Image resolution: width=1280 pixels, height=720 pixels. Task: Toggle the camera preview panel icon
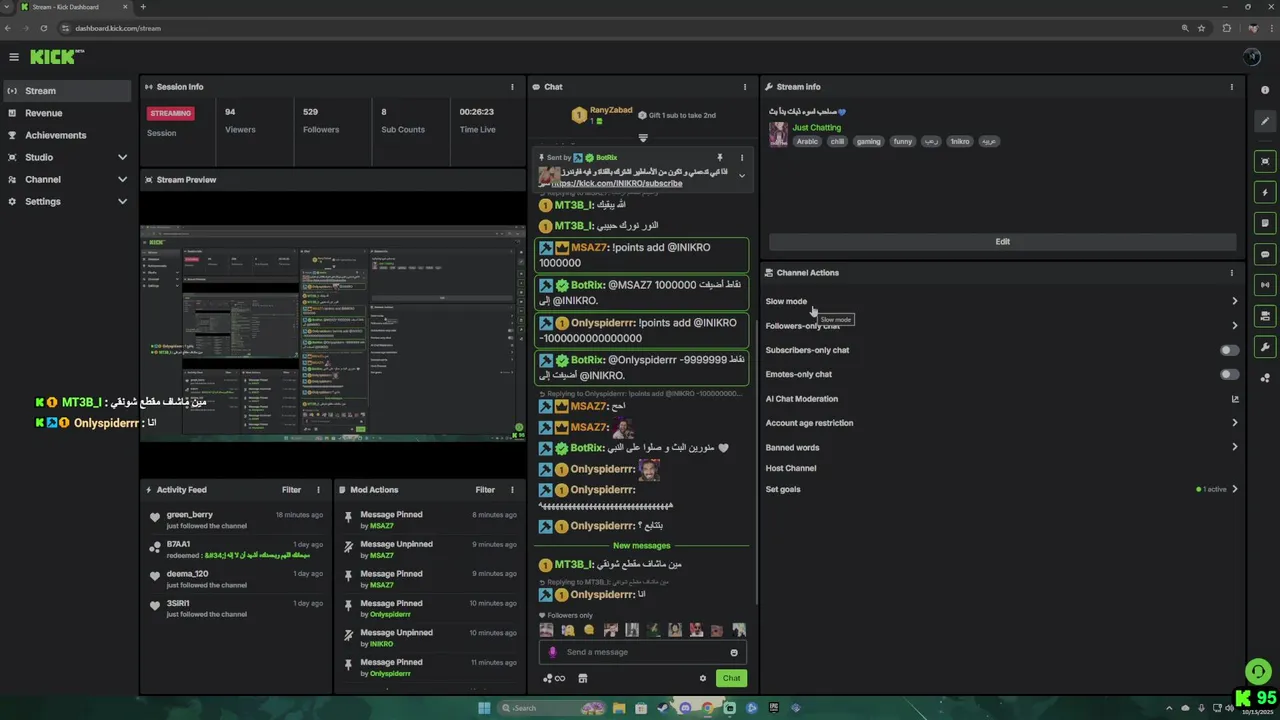click(x=1265, y=316)
